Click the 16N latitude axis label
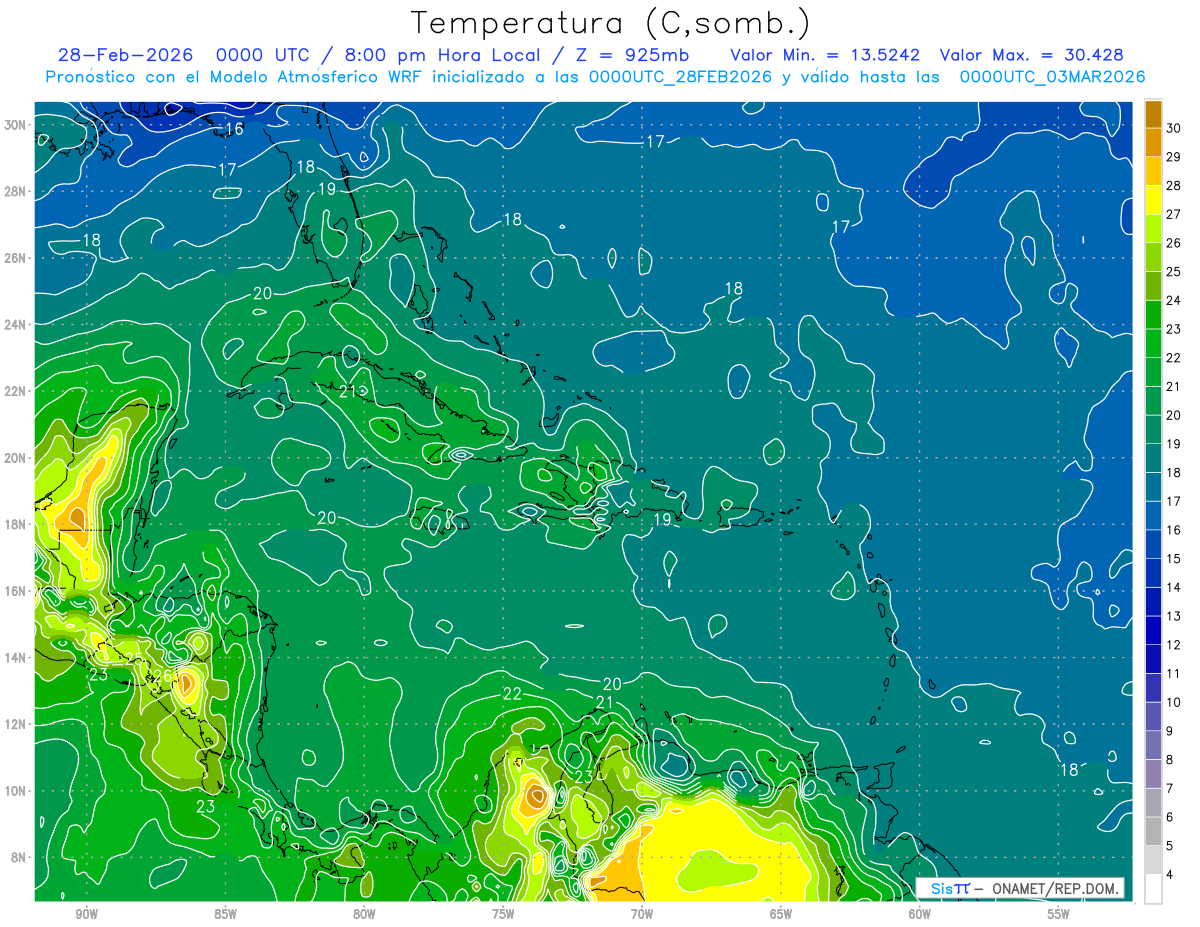This screenshot has width=1200, height=927. pos(15,591)
